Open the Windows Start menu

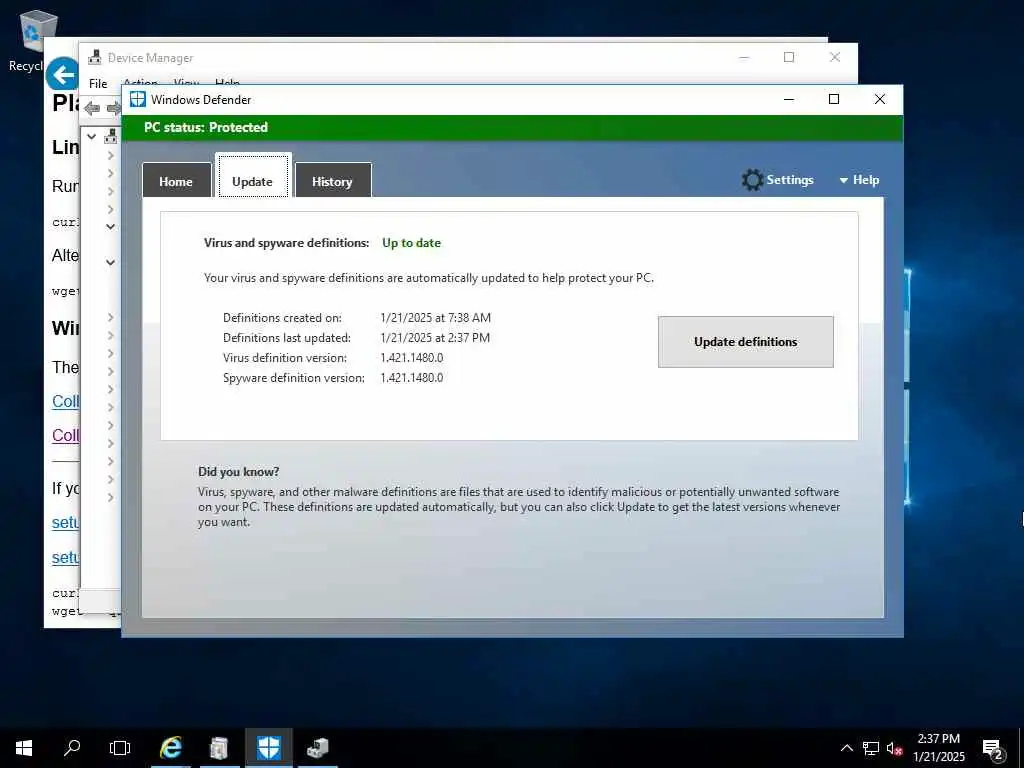pos(24,748)
